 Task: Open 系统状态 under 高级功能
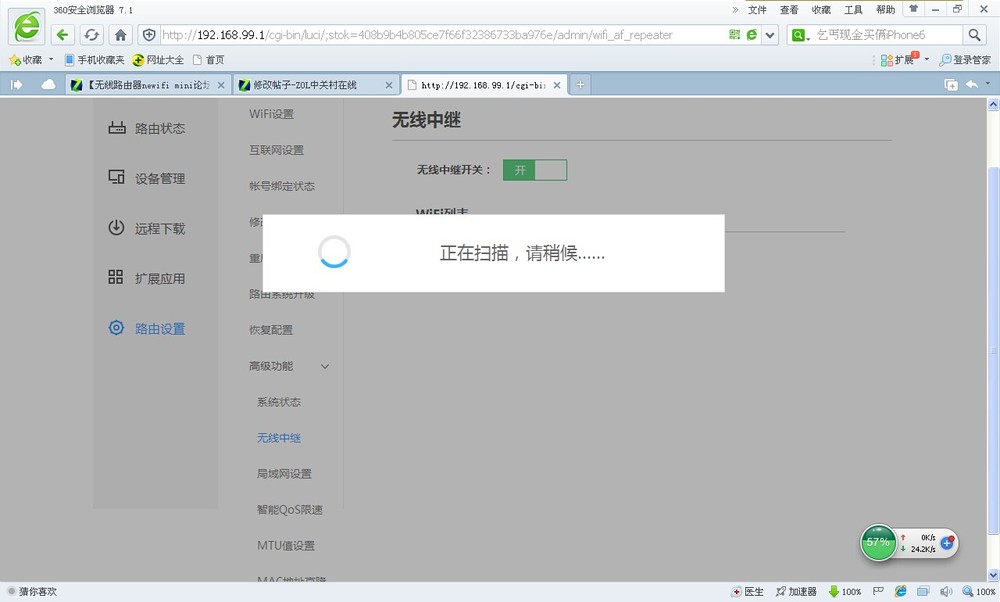click(x=278, y=402)
